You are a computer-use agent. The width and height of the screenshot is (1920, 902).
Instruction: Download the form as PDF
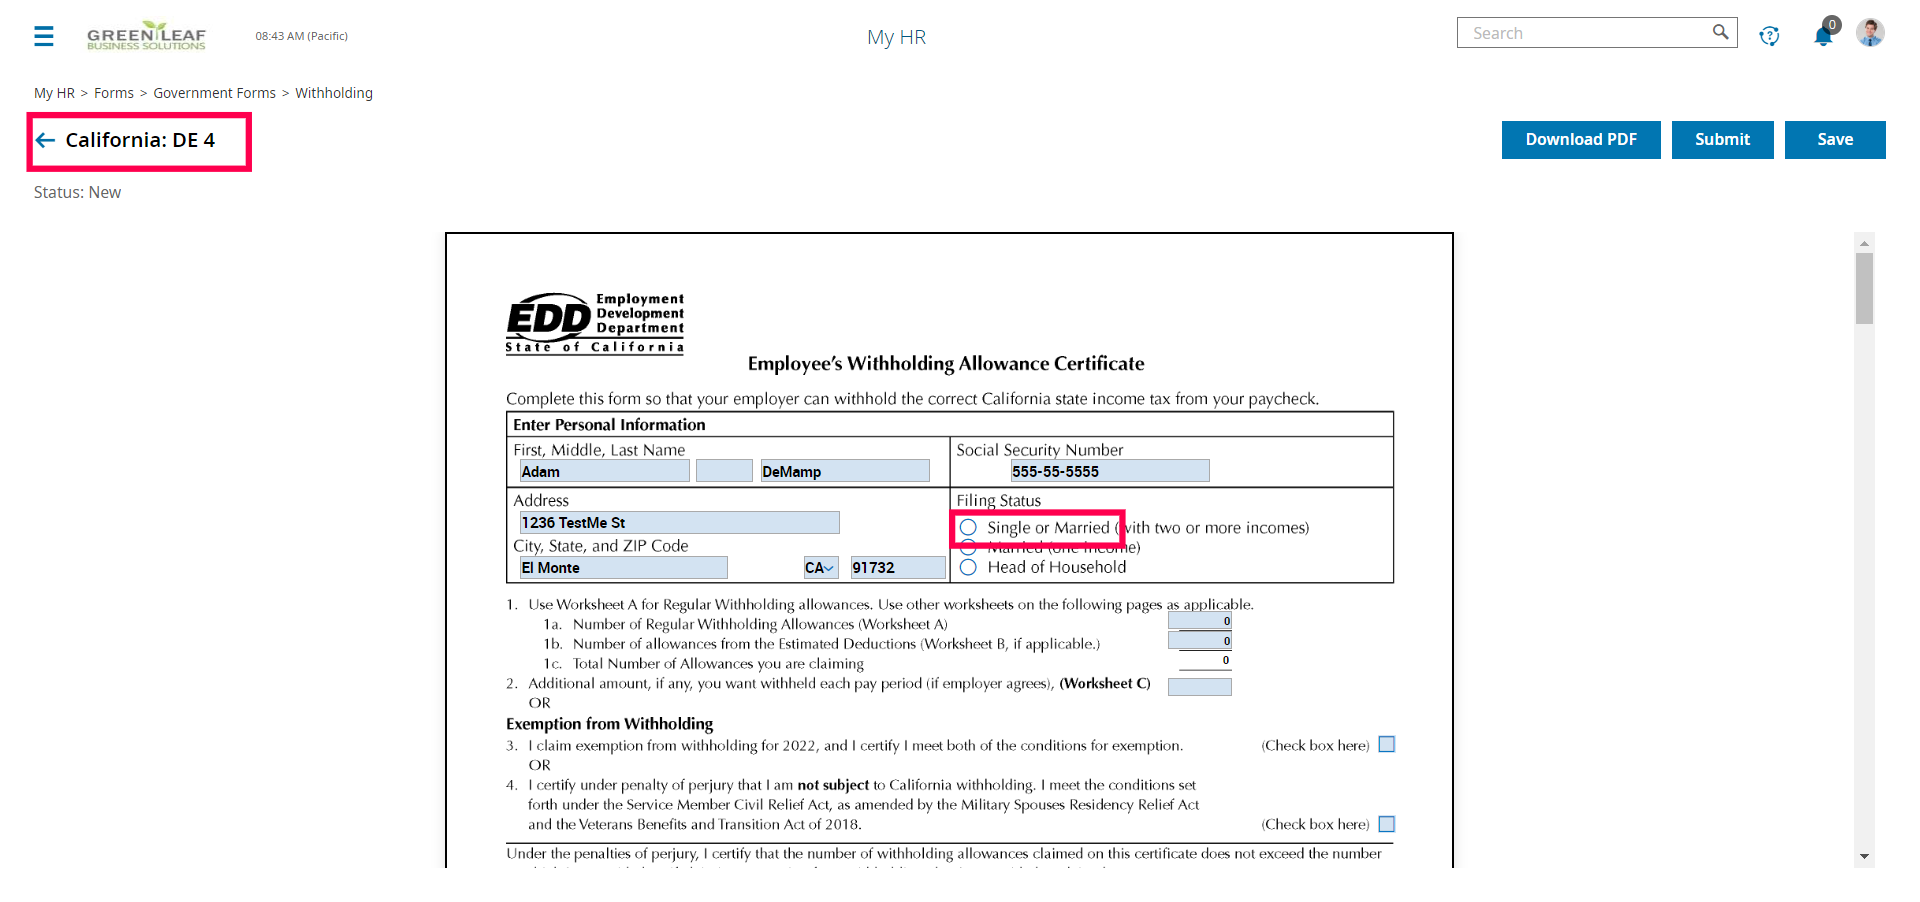click(x=1581, y=140)
